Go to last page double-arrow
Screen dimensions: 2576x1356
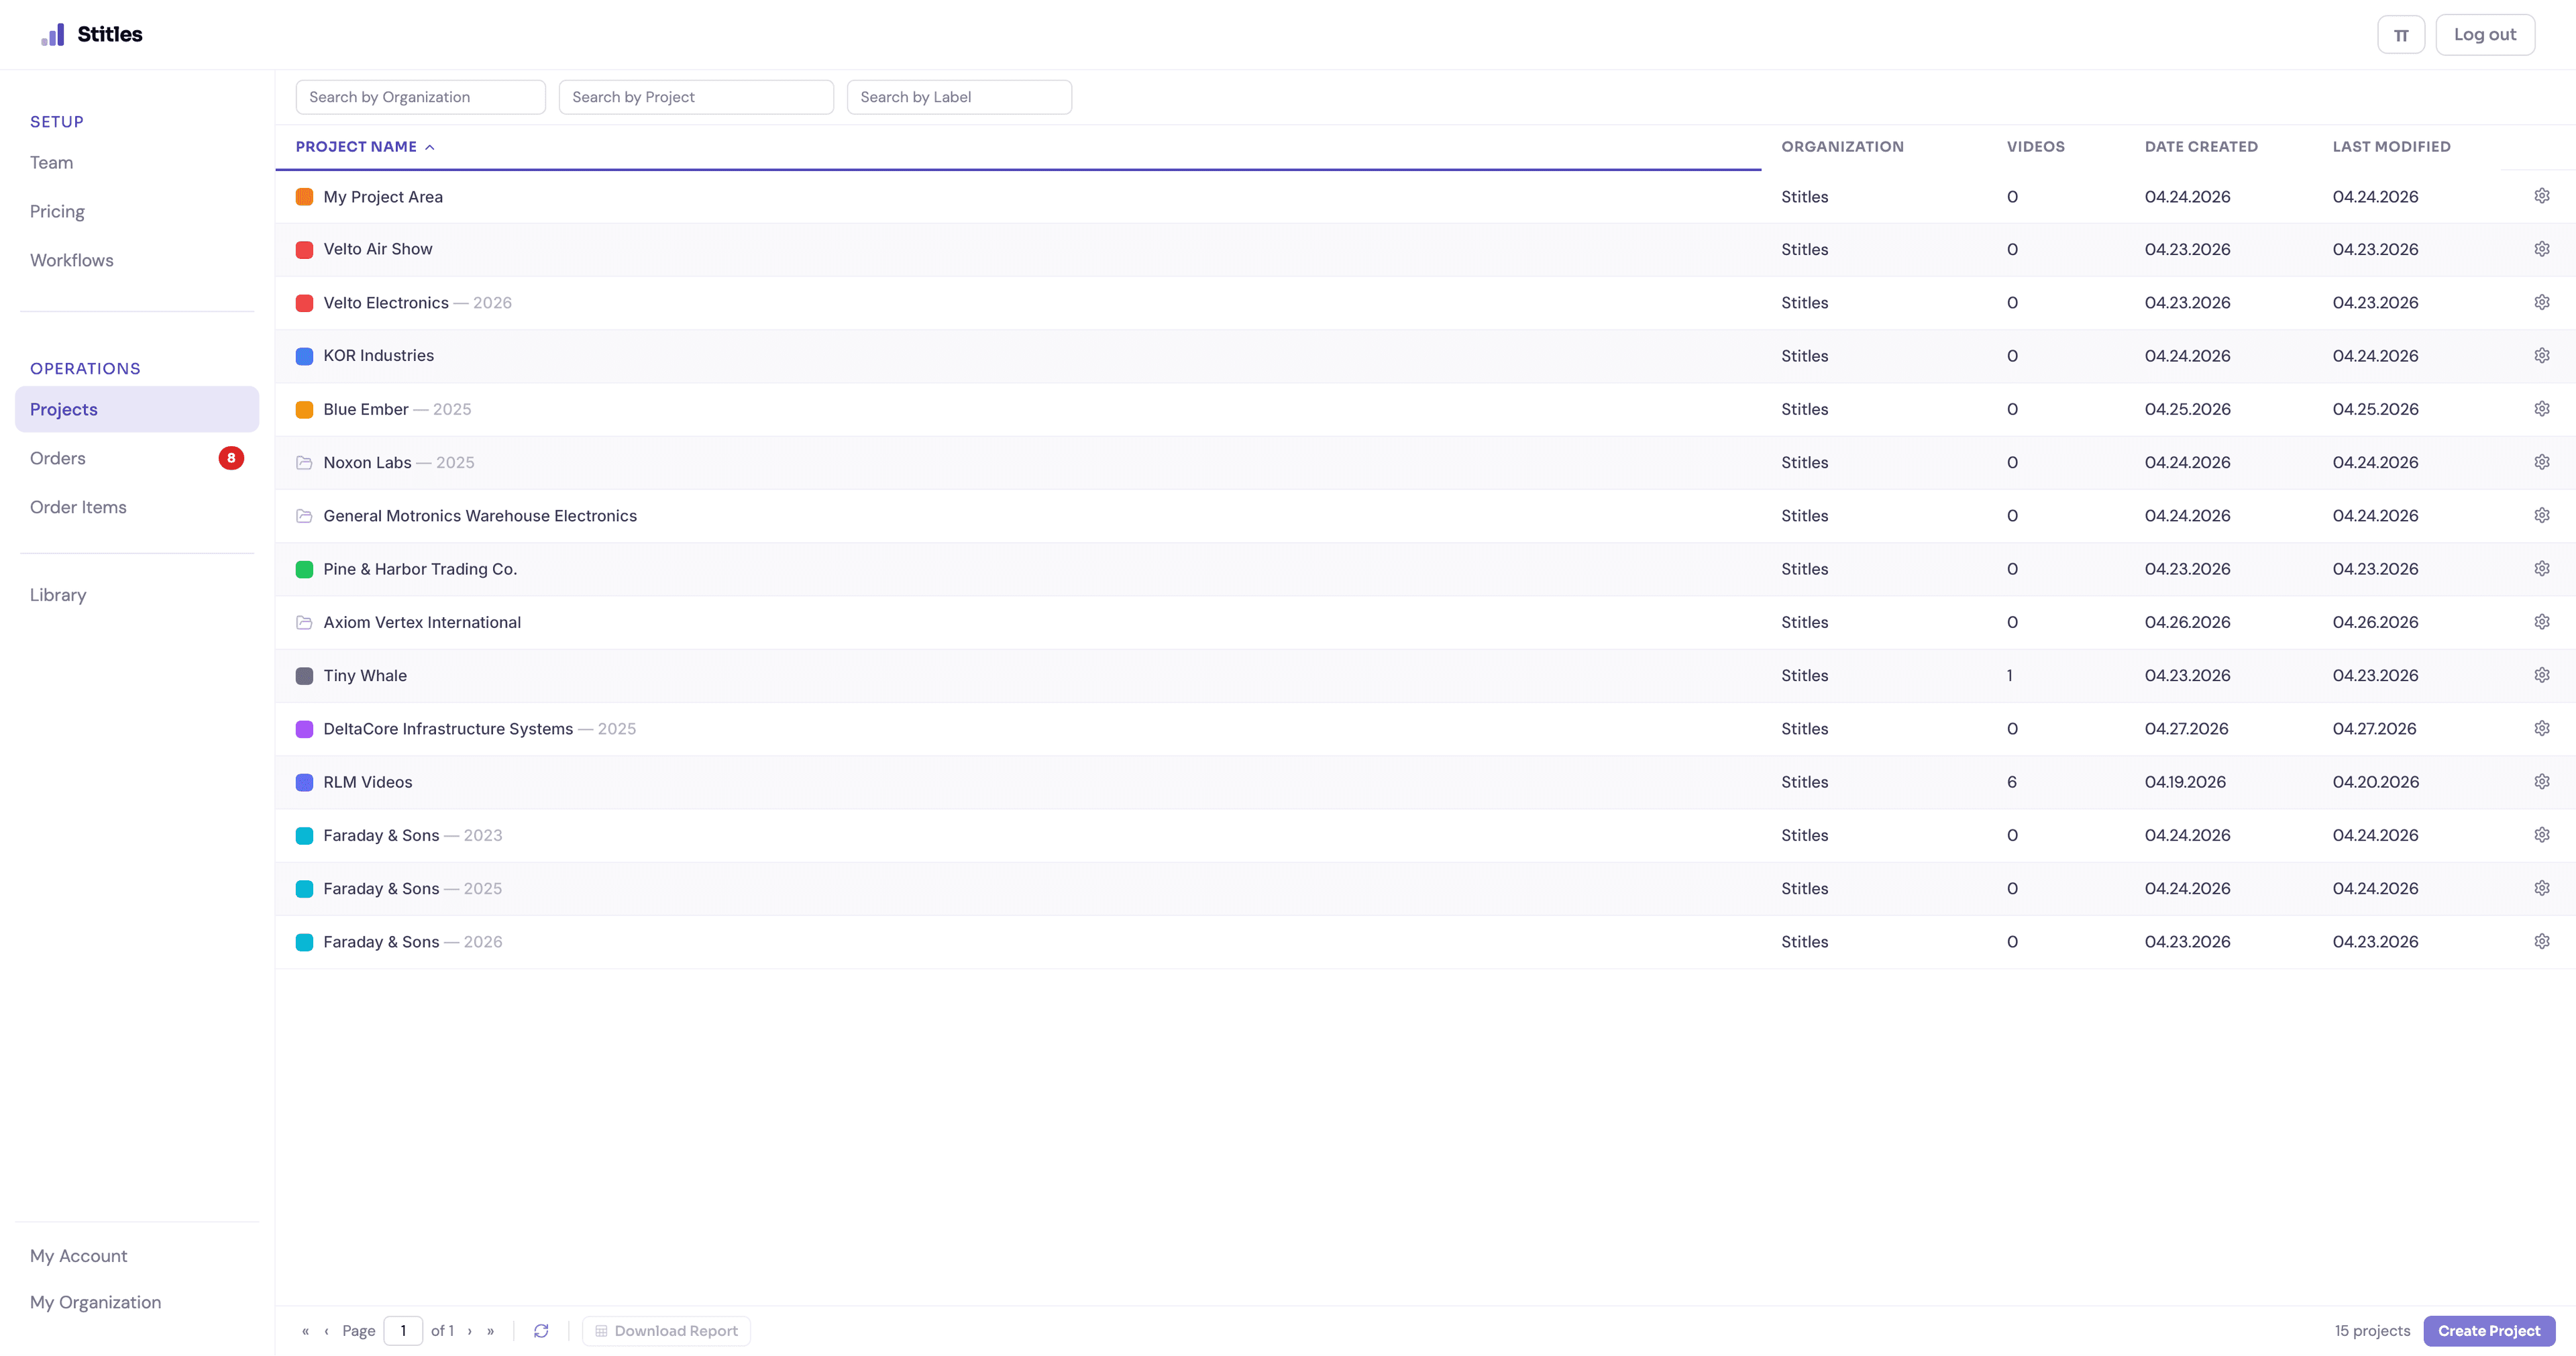(490, 1331)
